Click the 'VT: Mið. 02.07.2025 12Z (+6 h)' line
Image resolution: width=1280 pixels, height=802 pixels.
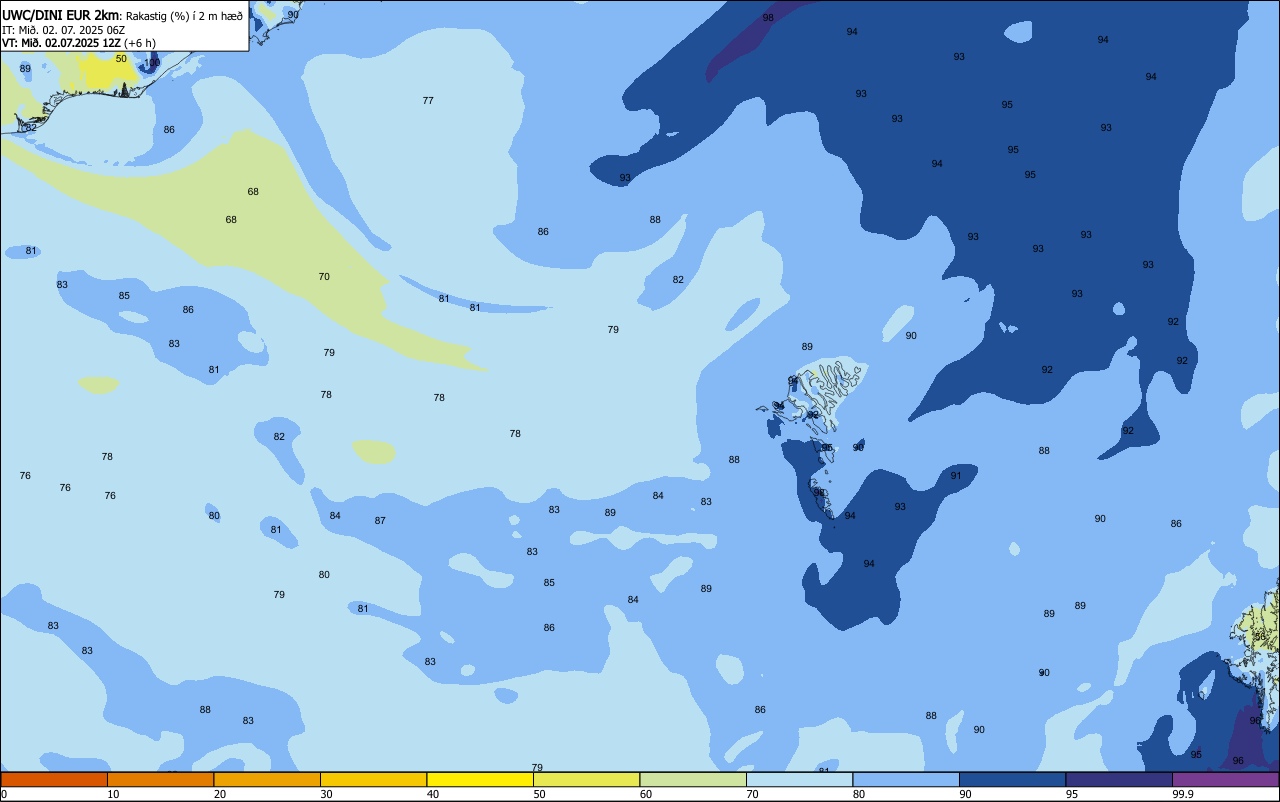[78, 43]
